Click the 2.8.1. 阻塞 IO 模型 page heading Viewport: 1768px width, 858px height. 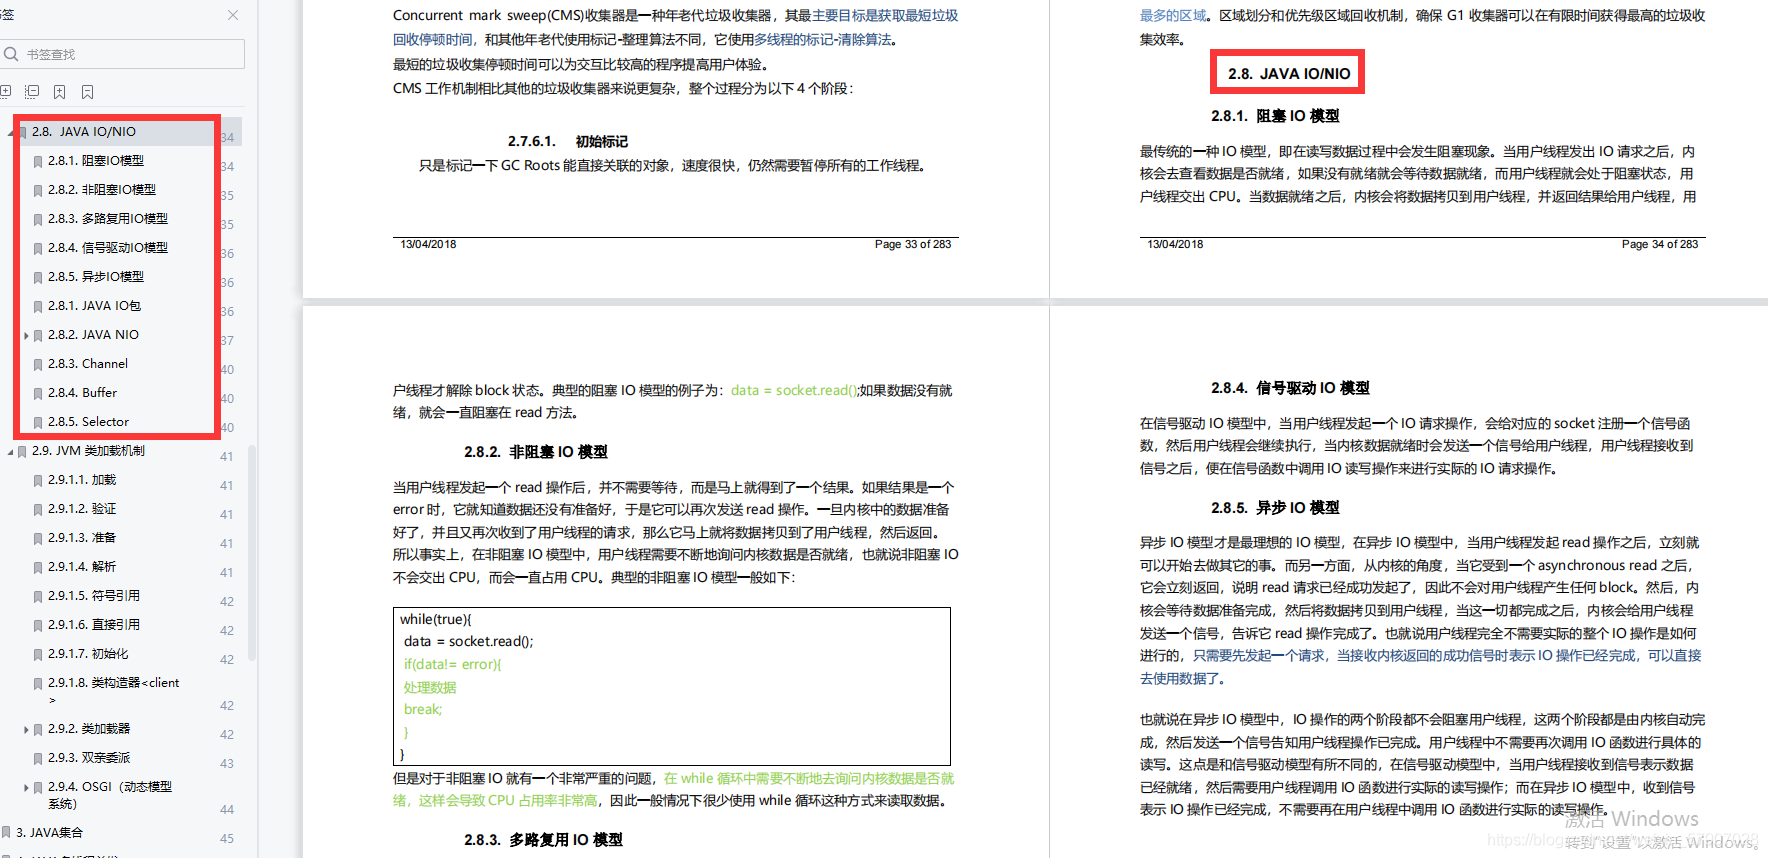click(1275, 116)
